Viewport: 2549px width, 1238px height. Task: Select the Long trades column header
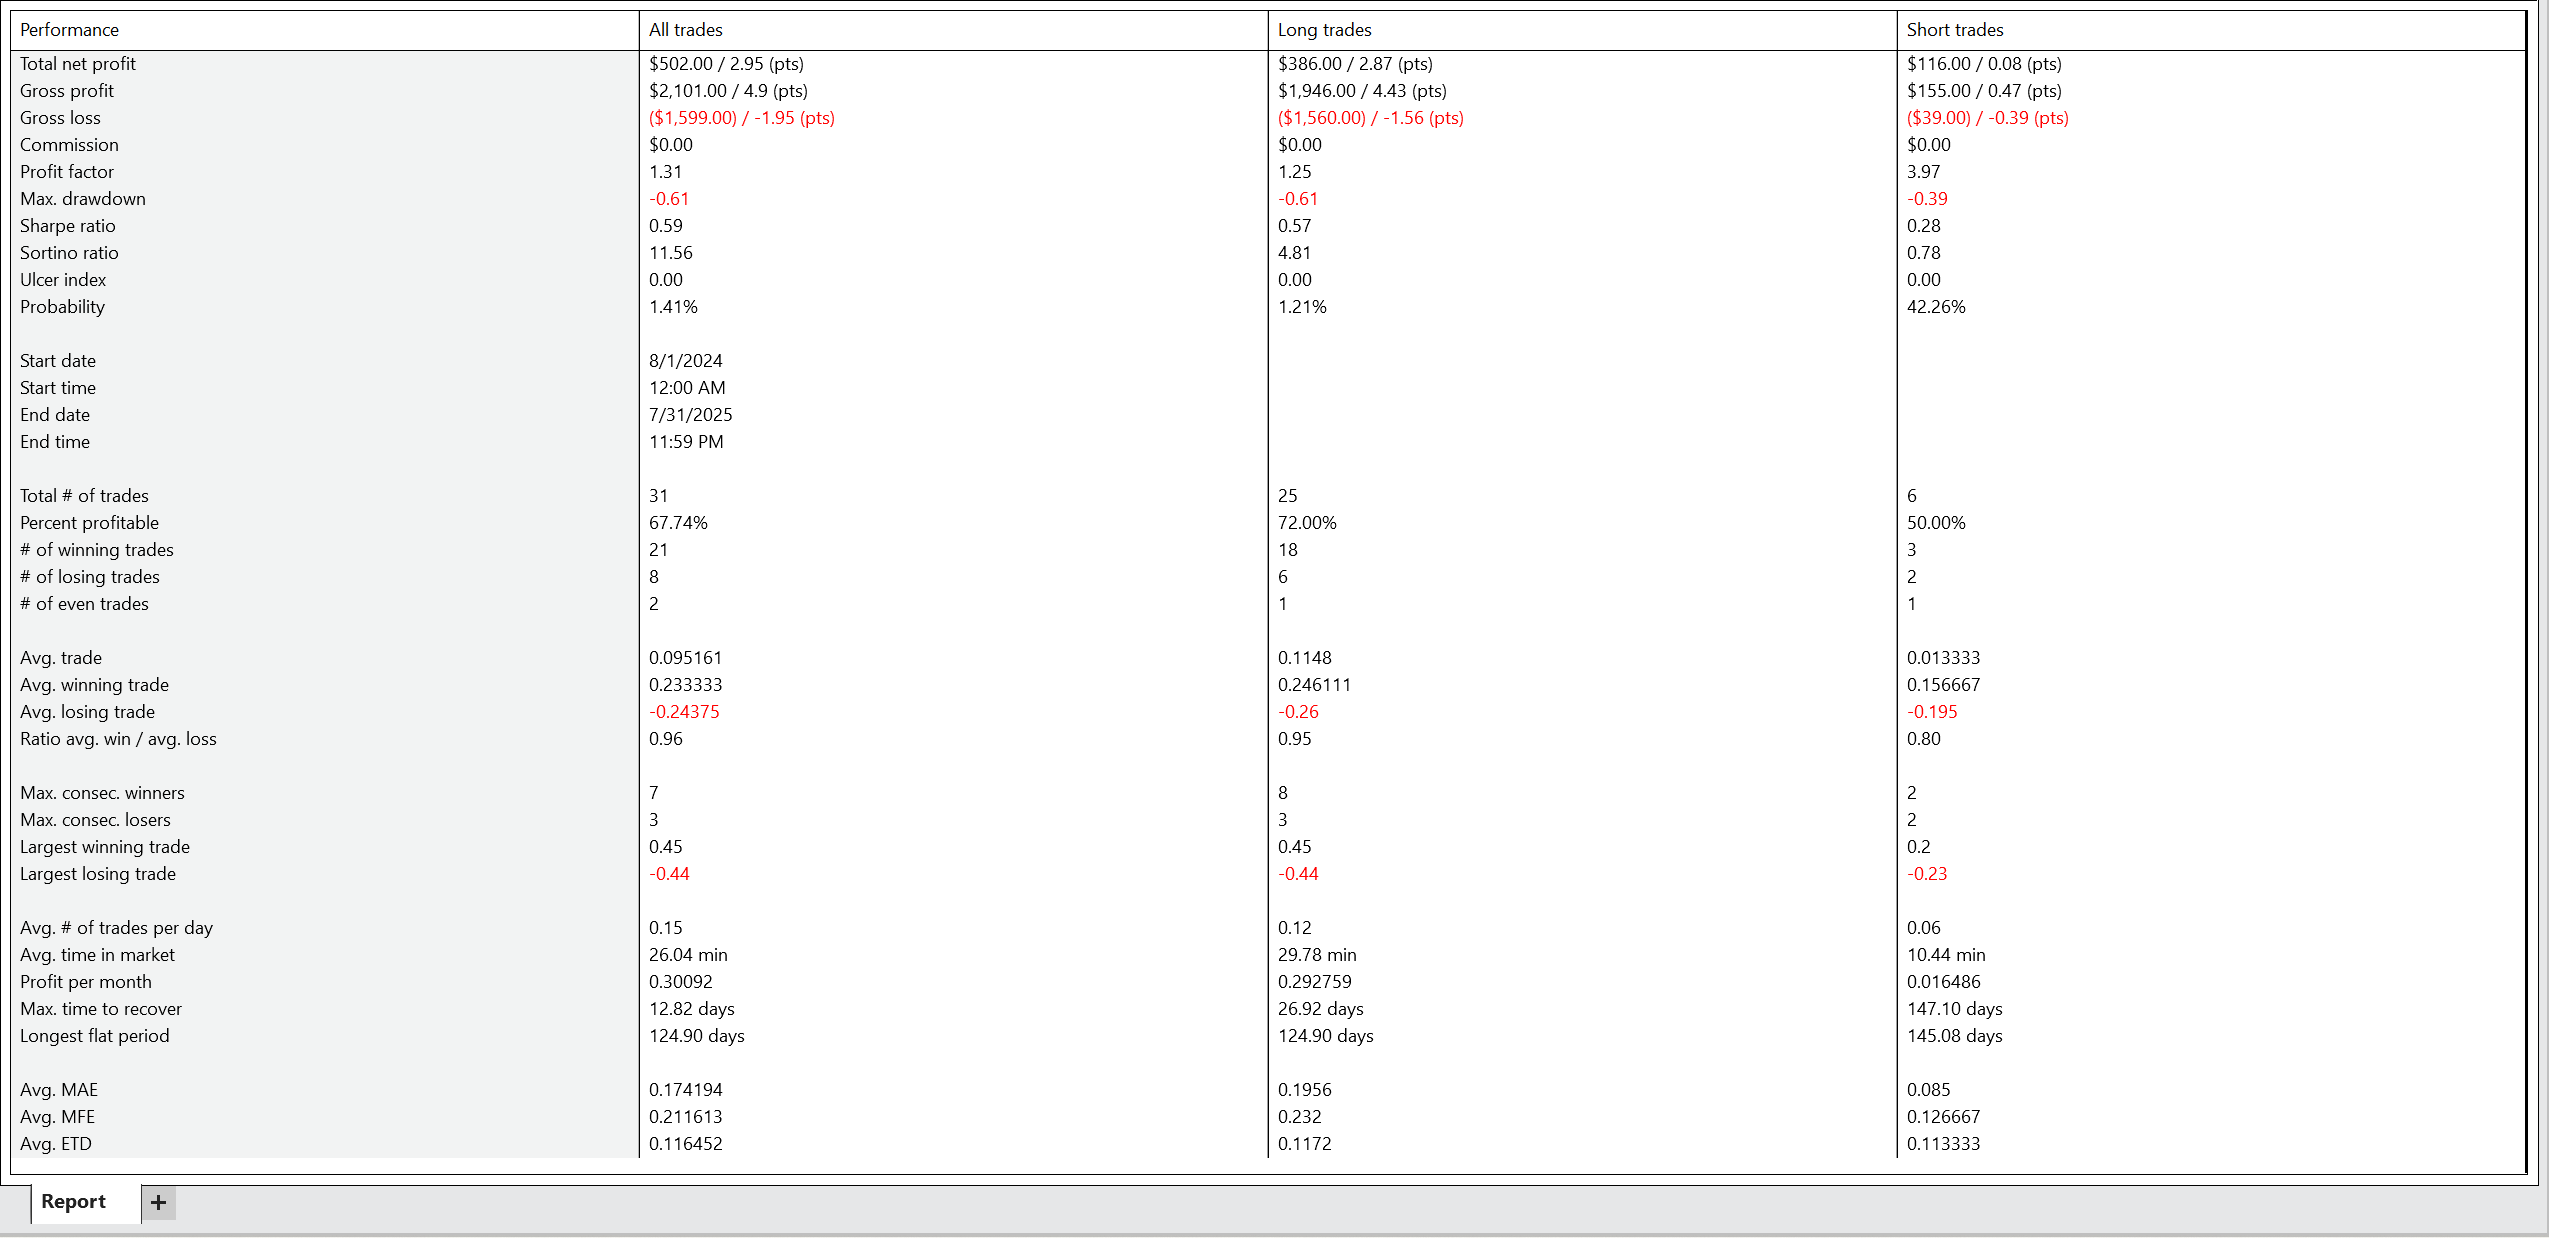pos(1325,30)
